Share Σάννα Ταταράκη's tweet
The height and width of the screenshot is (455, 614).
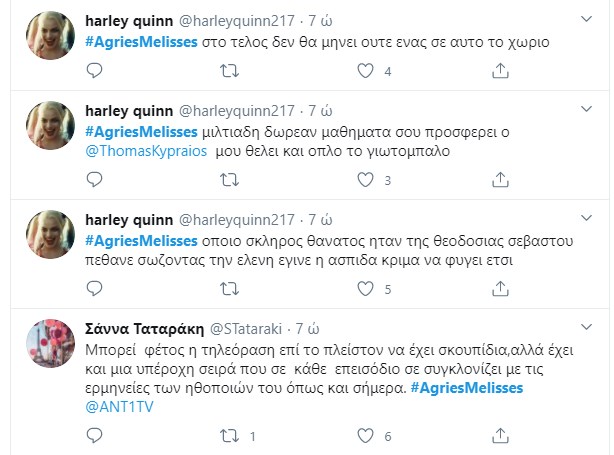coord(501,436)
